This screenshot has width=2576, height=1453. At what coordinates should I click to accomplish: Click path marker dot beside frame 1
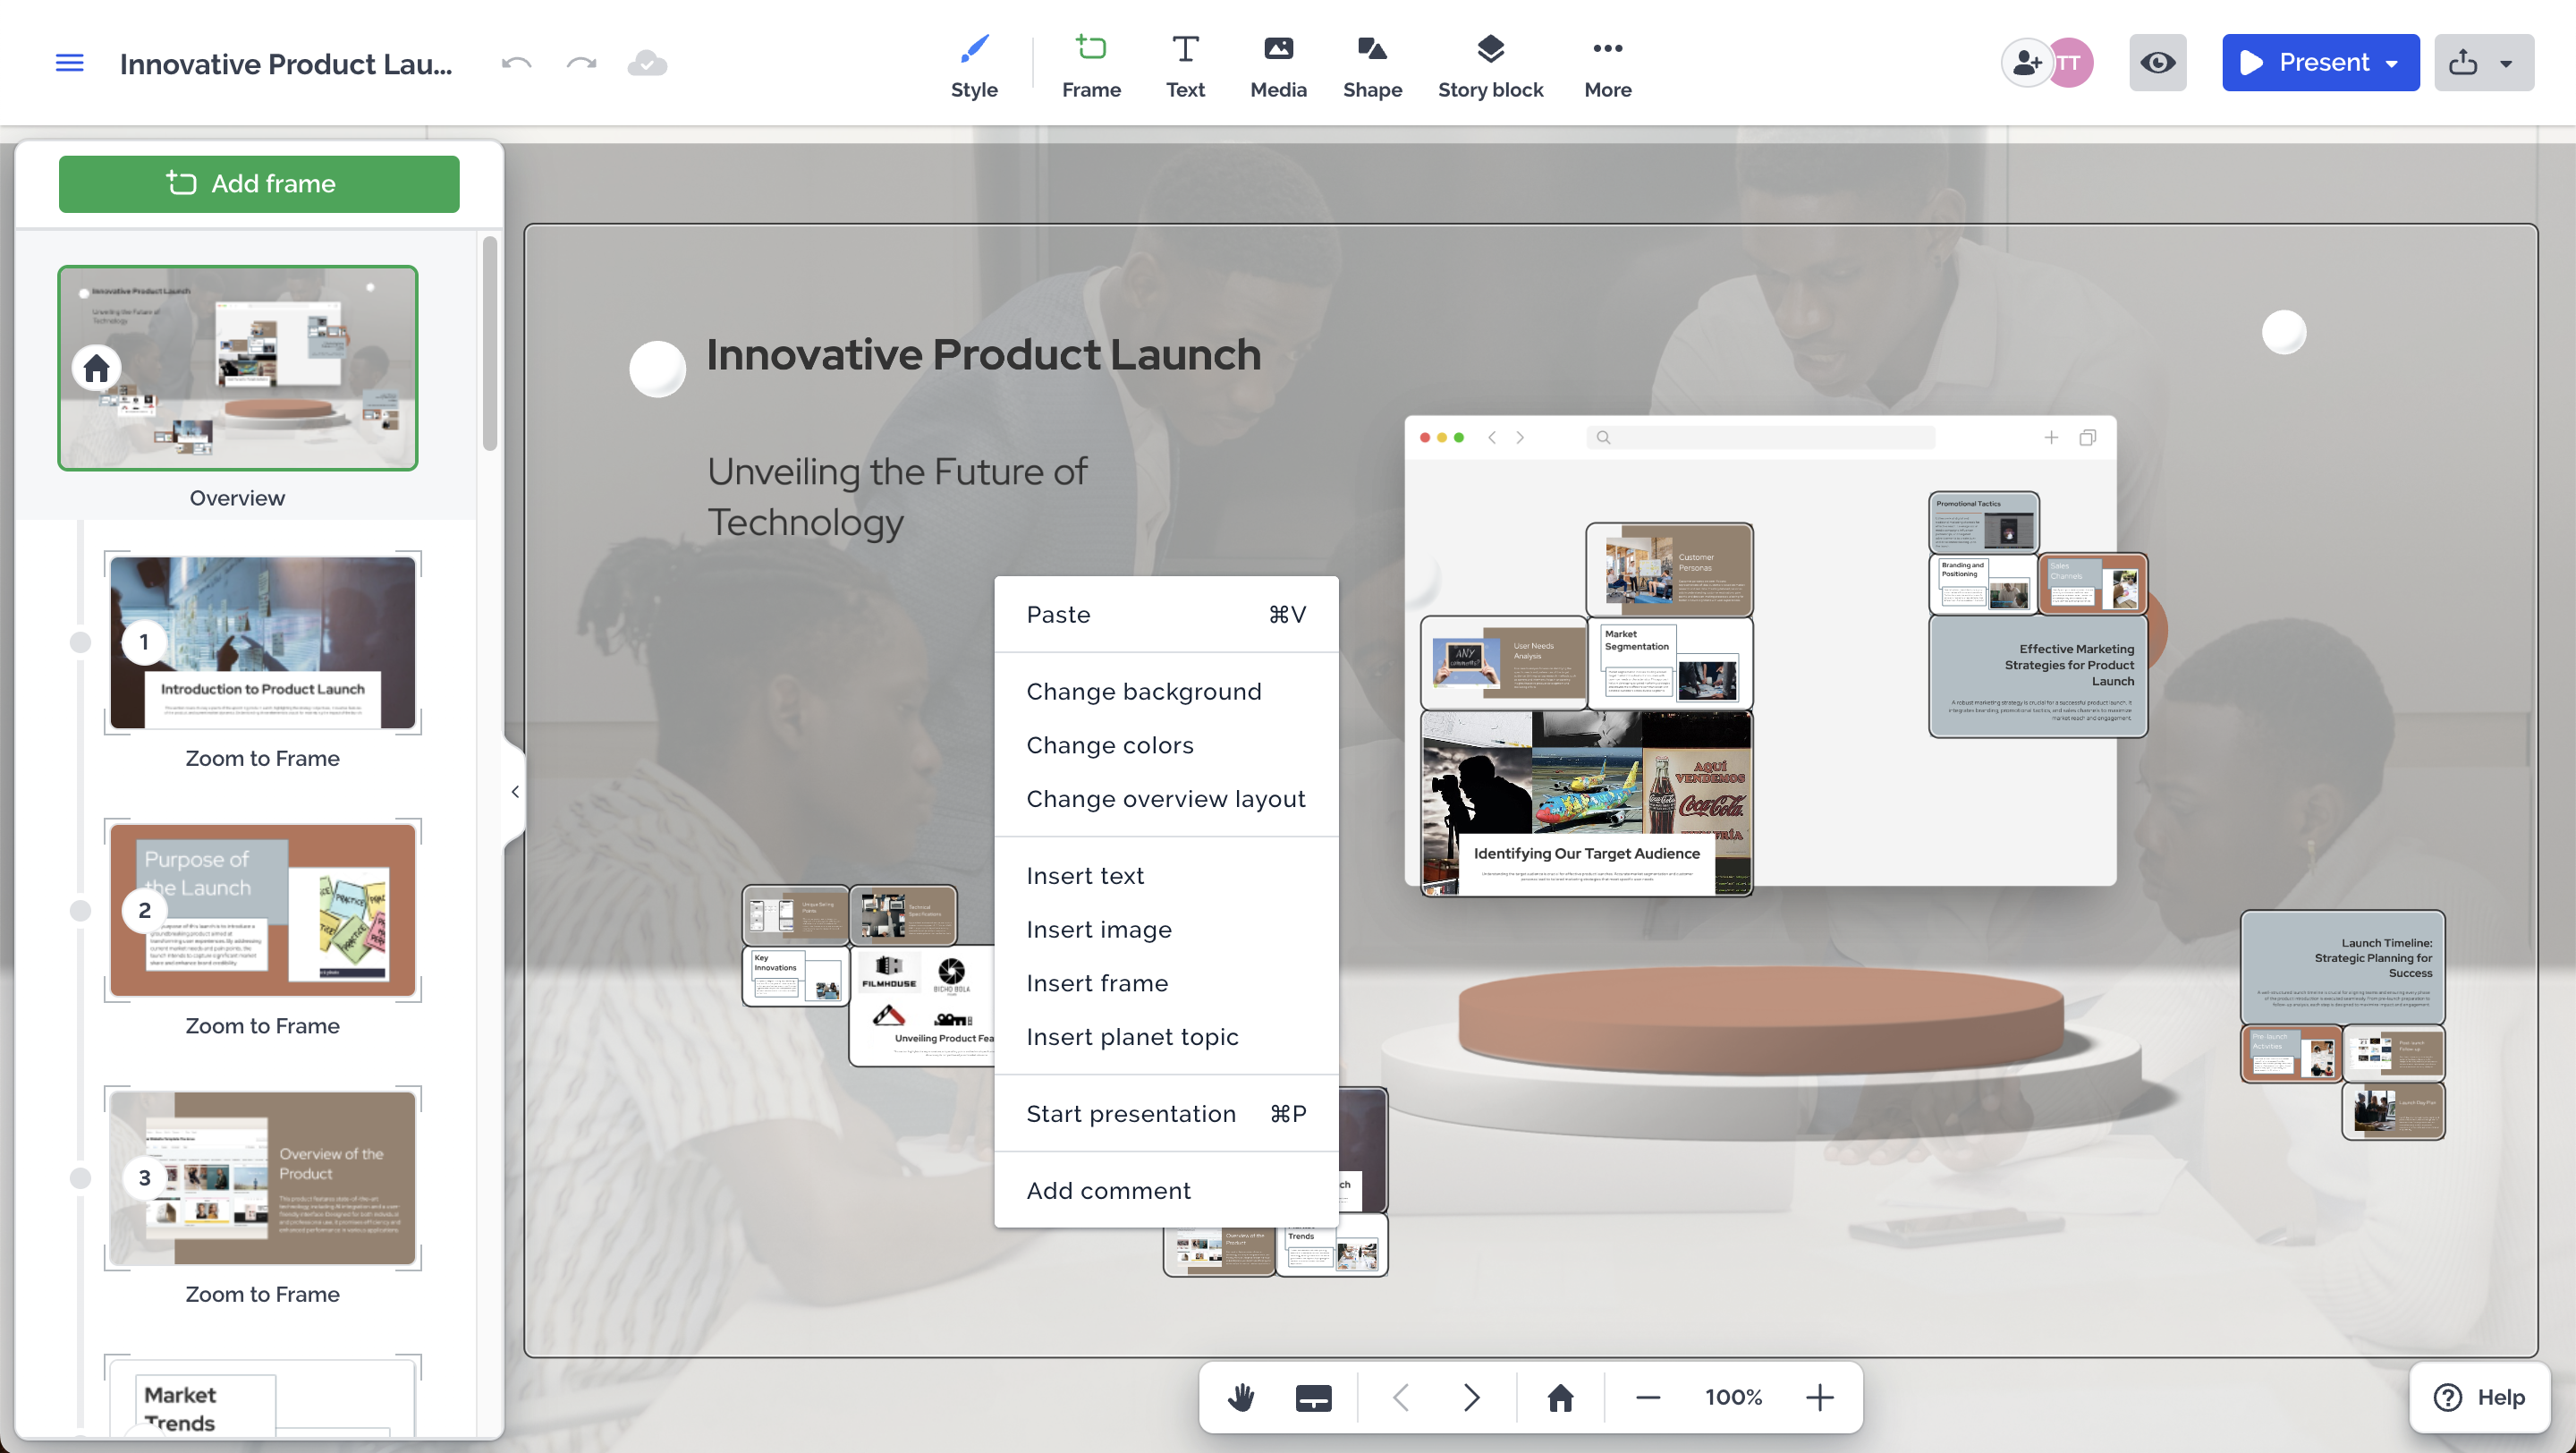point(80,642)
